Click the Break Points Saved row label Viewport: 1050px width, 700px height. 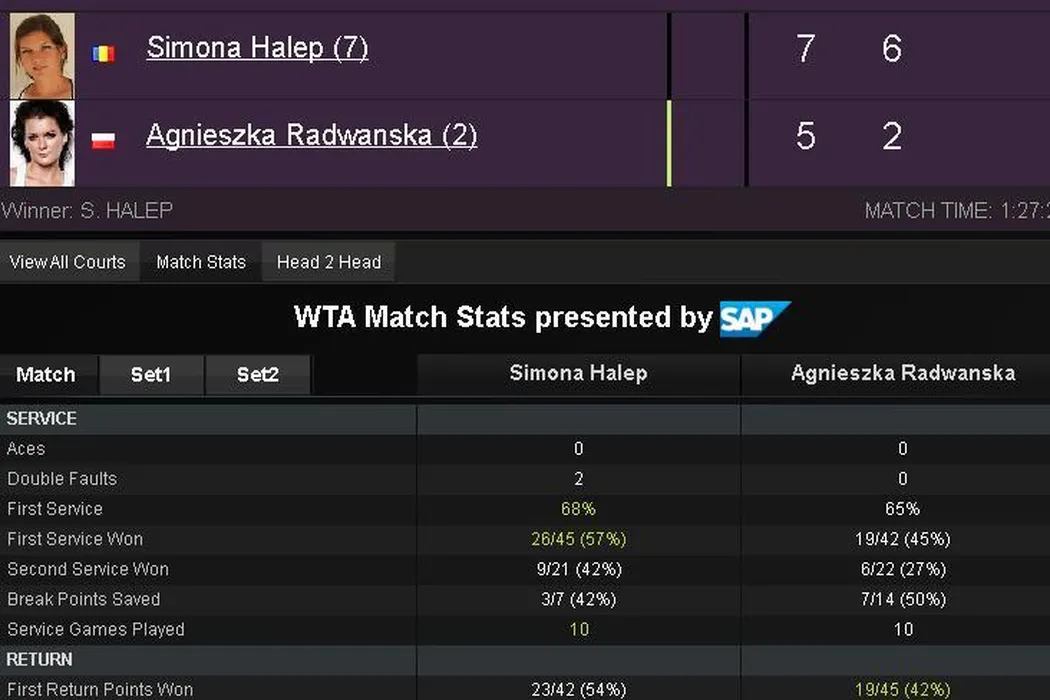[x=84, y=599]
